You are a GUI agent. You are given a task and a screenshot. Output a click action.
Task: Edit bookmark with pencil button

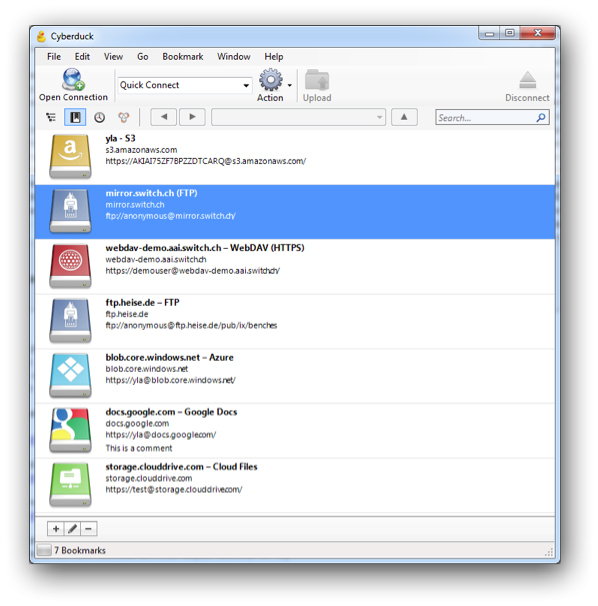tap(72, 528)
